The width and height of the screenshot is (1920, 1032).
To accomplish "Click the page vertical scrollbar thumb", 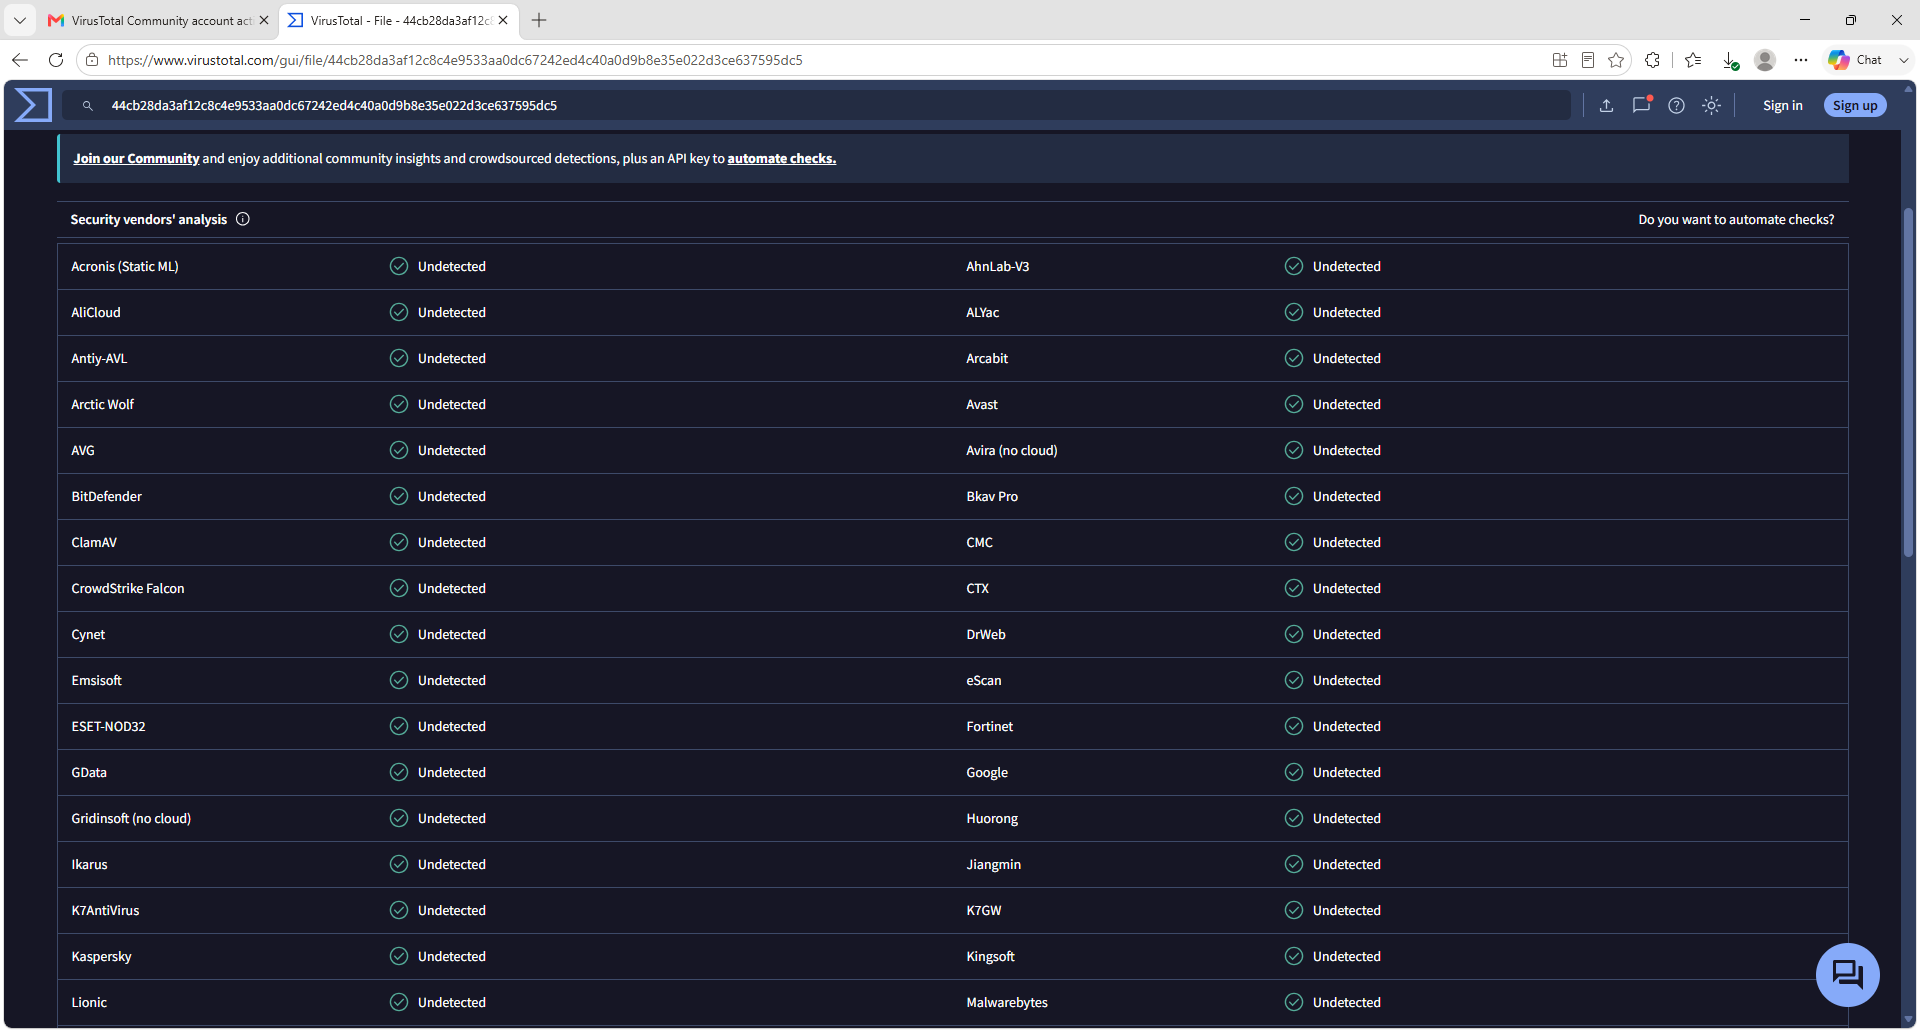I will [x=1908, y=380].
